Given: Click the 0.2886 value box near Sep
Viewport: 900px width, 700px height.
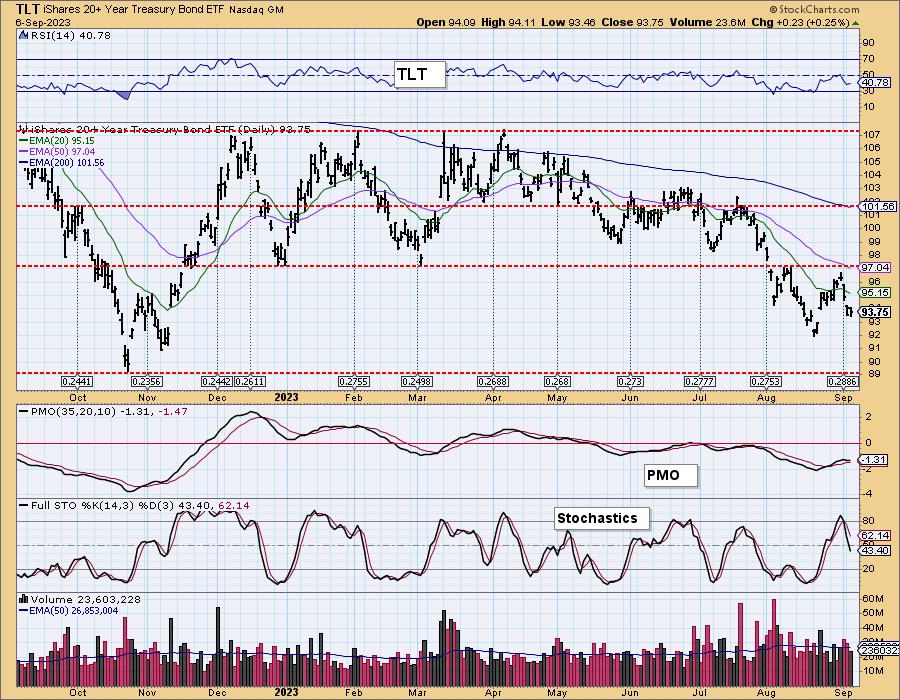Looking at the screenshot, I should coord(843,382).
